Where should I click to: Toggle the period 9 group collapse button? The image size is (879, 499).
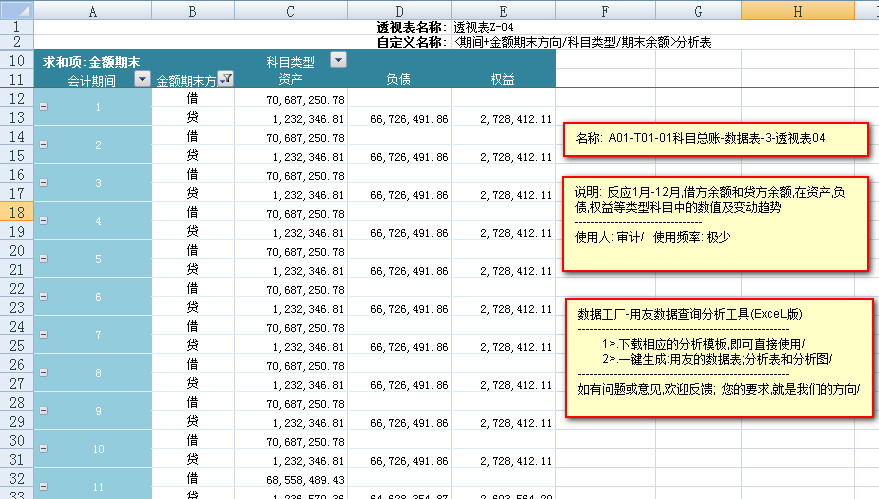(x=43, y=410)
